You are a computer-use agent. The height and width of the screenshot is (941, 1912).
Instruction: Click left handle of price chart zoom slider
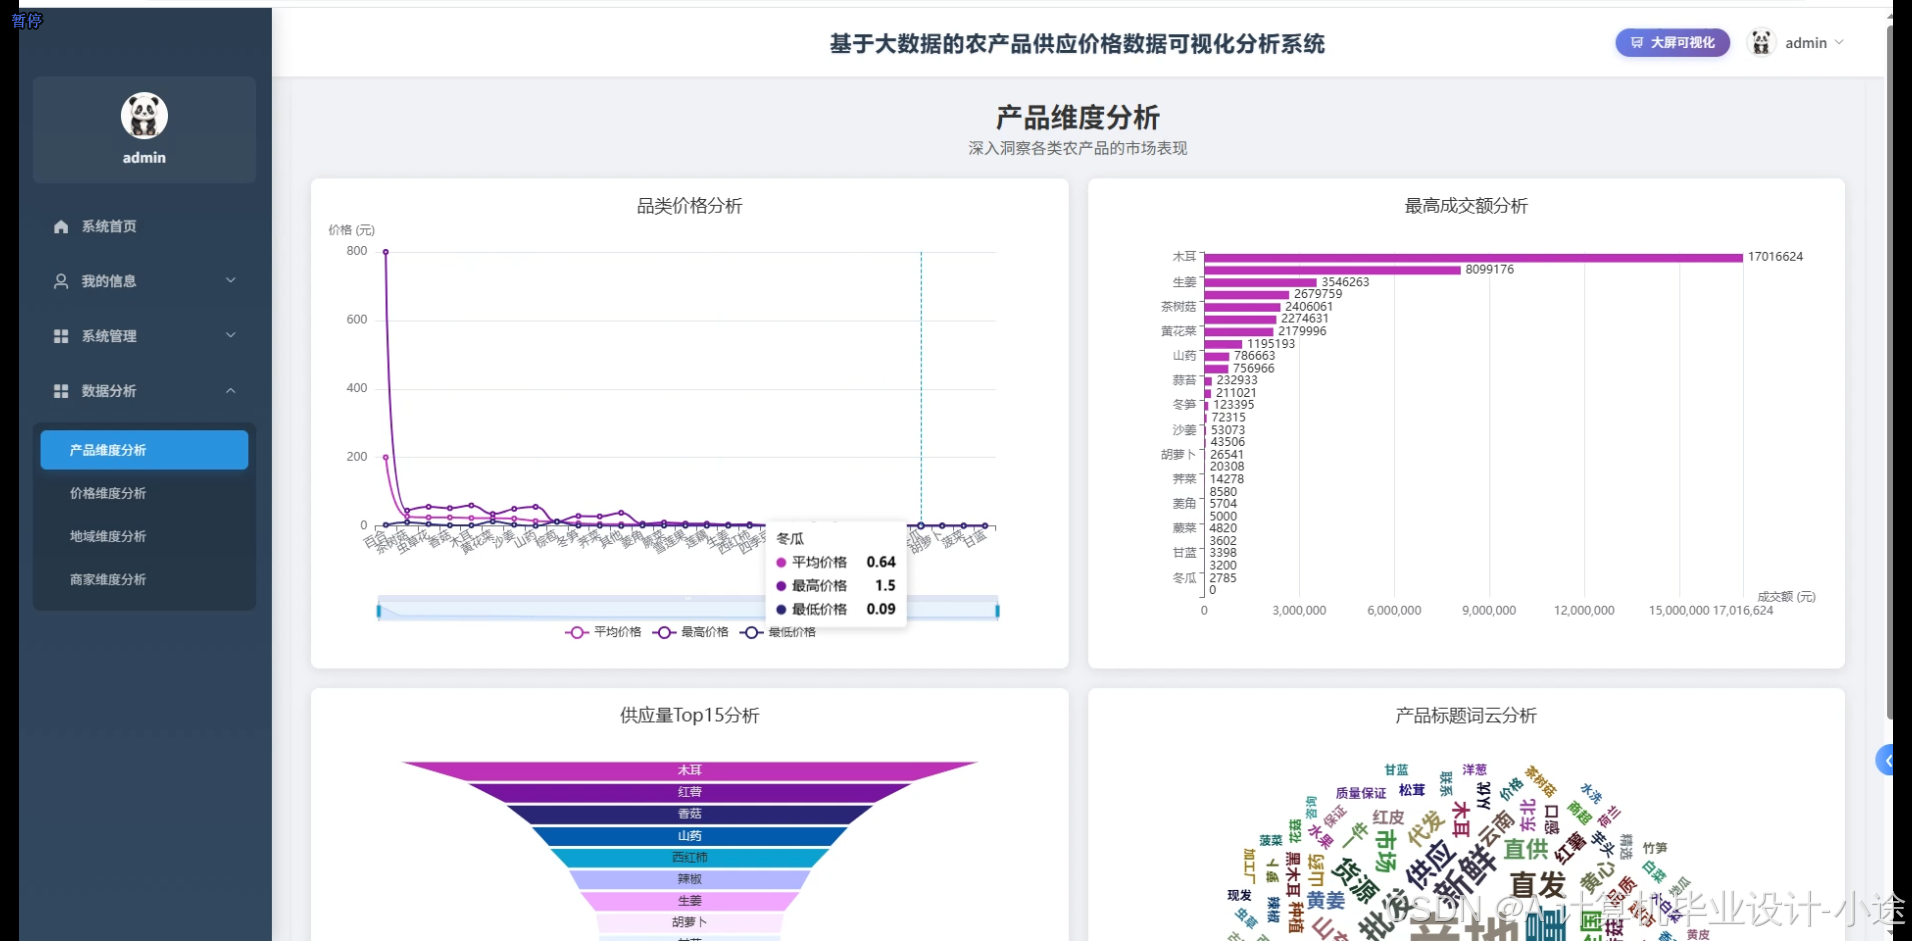(x=379, y=610)
